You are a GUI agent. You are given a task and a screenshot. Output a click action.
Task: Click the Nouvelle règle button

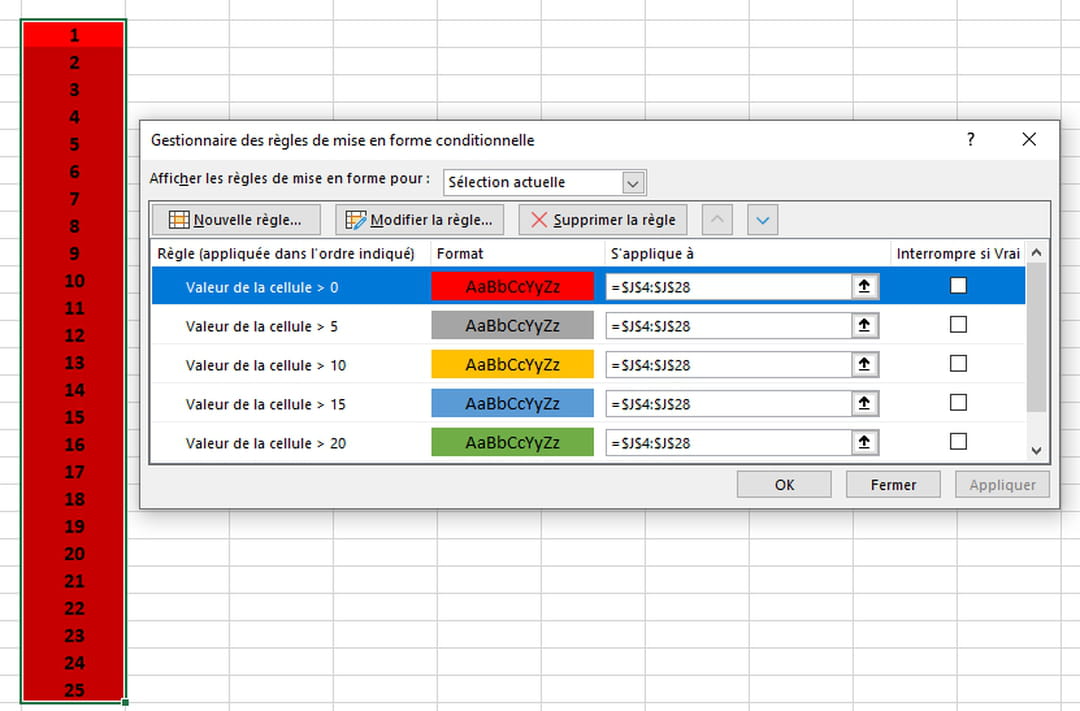pyautogui.click(x=236, y=220)
